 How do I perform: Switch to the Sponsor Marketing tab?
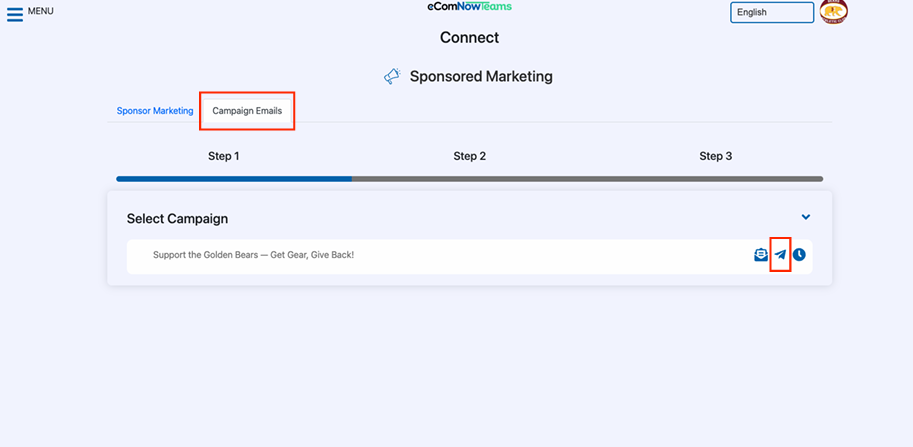(x=155, y=111)
